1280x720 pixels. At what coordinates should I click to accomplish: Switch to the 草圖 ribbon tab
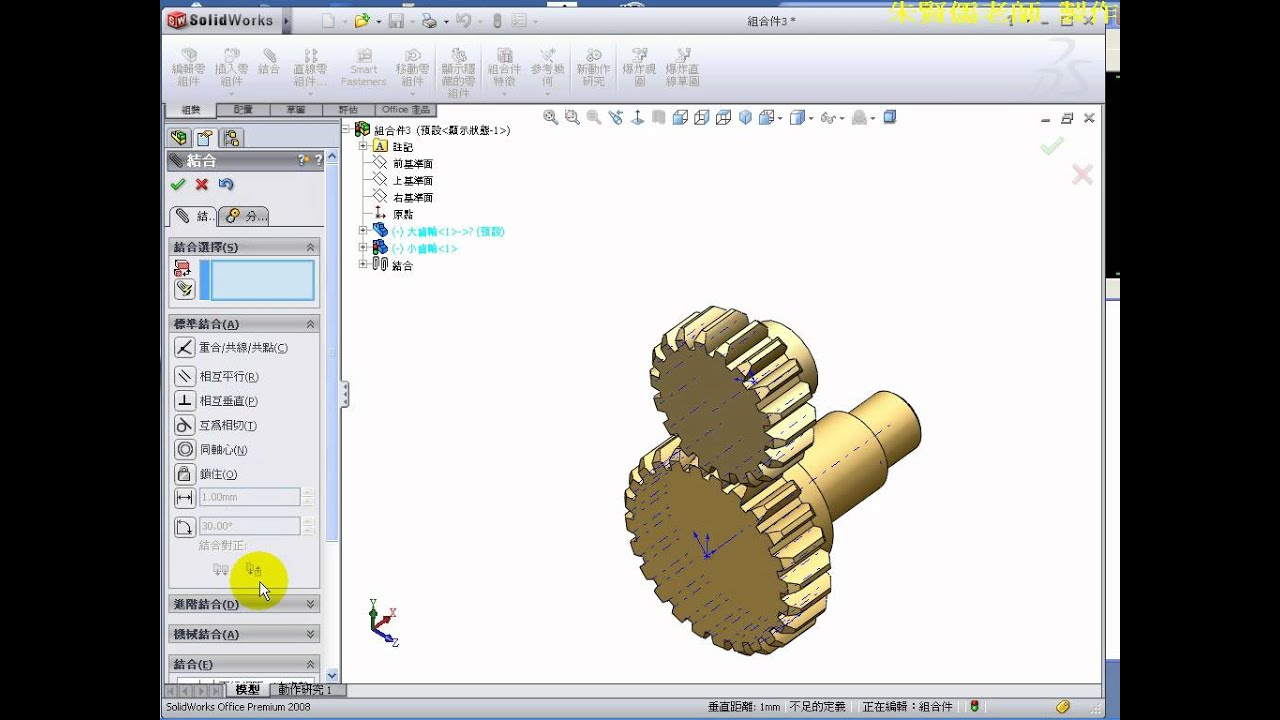(x=295, y=110)
